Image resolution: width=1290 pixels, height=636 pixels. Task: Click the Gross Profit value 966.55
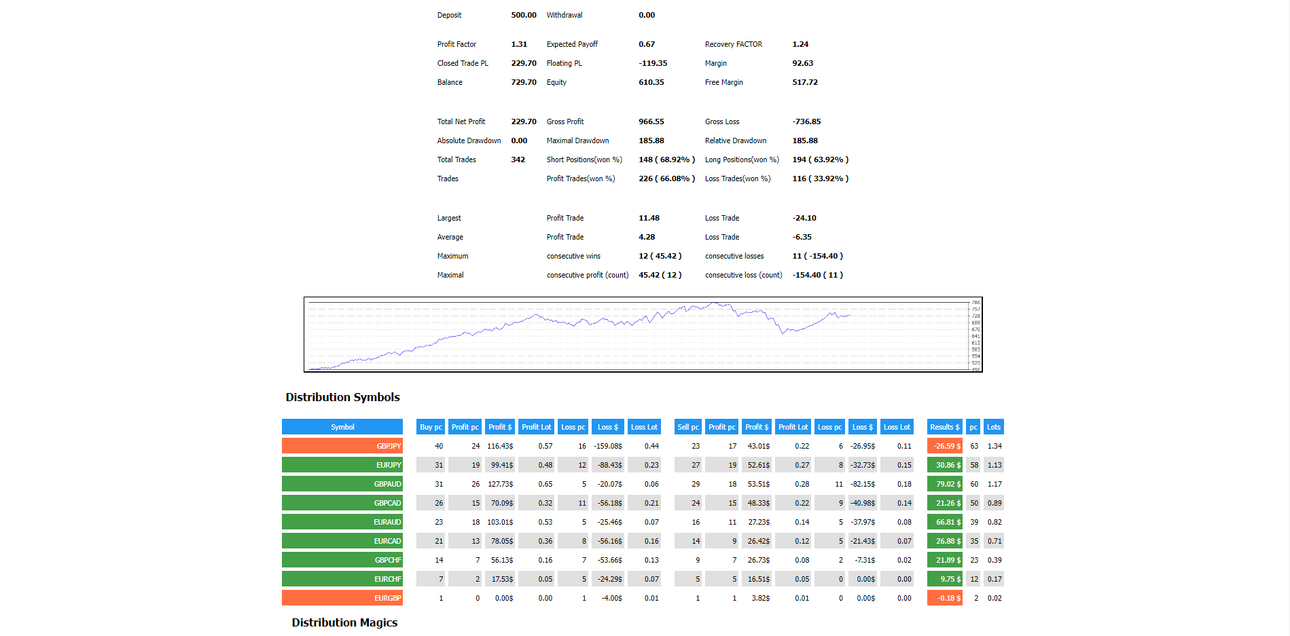point(651,121)
